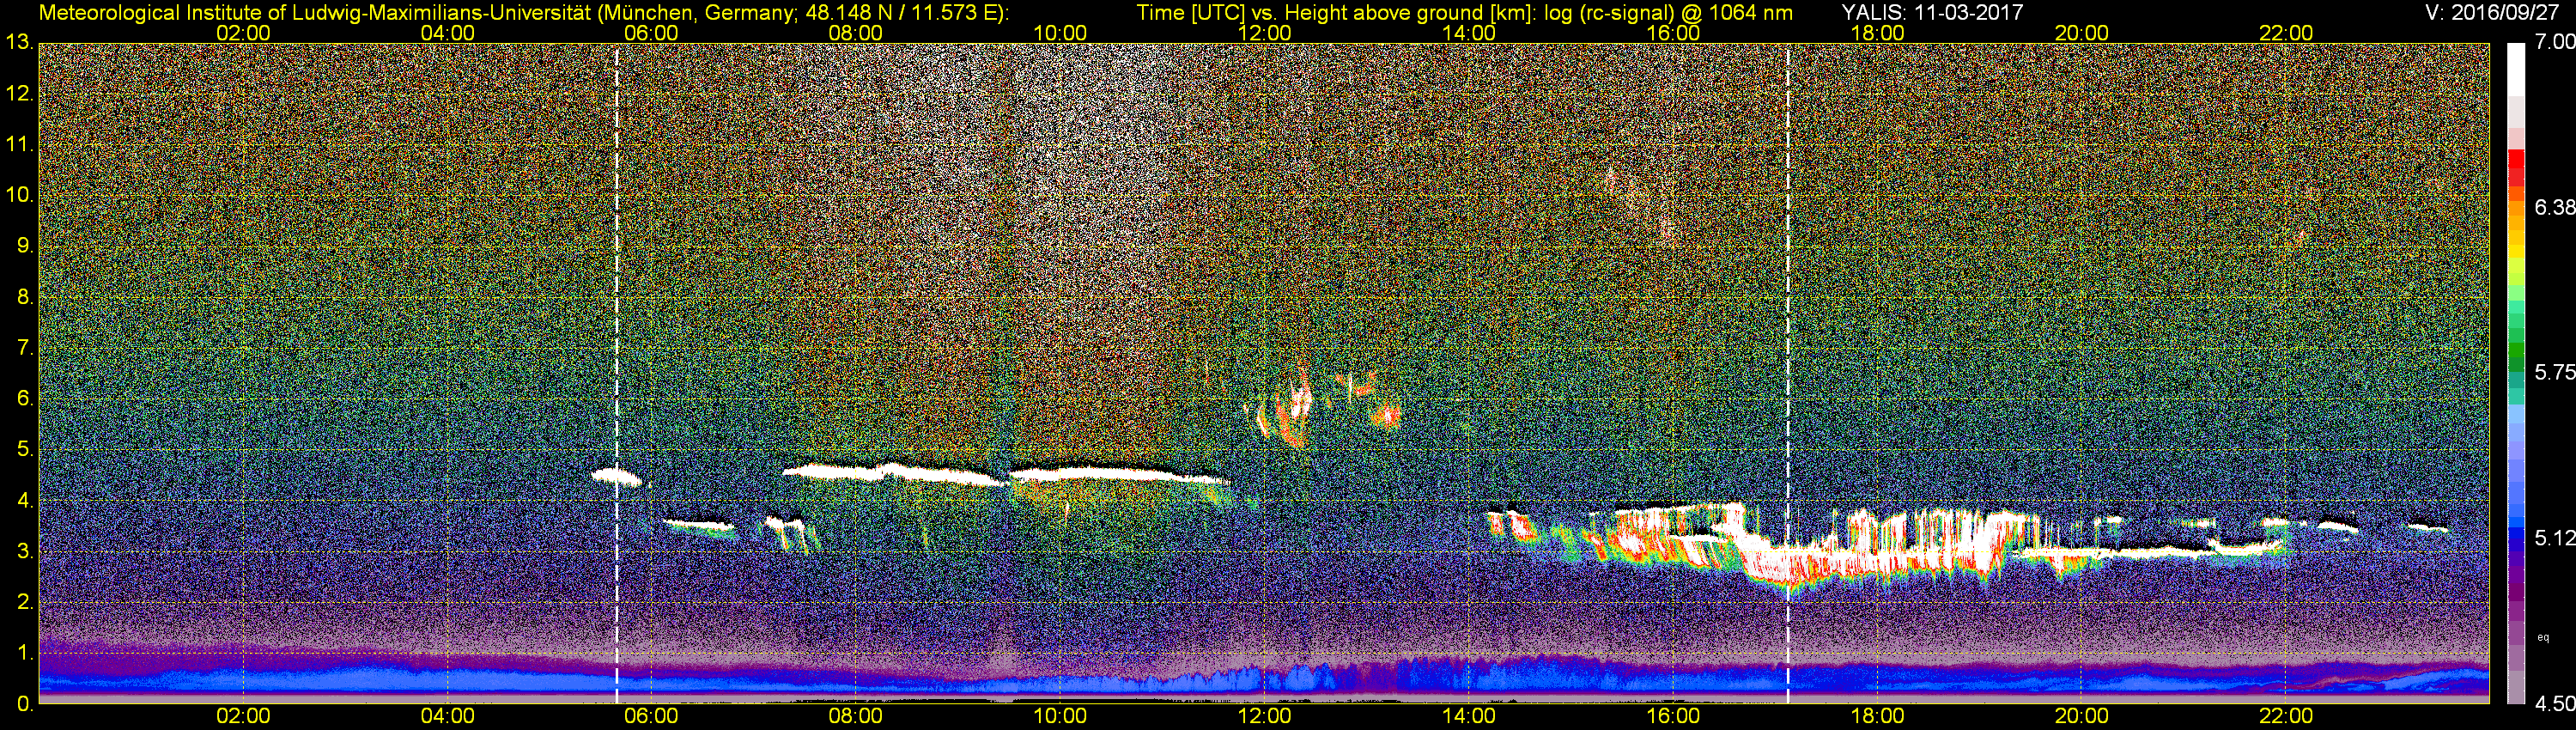
Task: Click the 18:00 label on the lower time axis
Action: pyautogui.click(x=1877, y=717)
